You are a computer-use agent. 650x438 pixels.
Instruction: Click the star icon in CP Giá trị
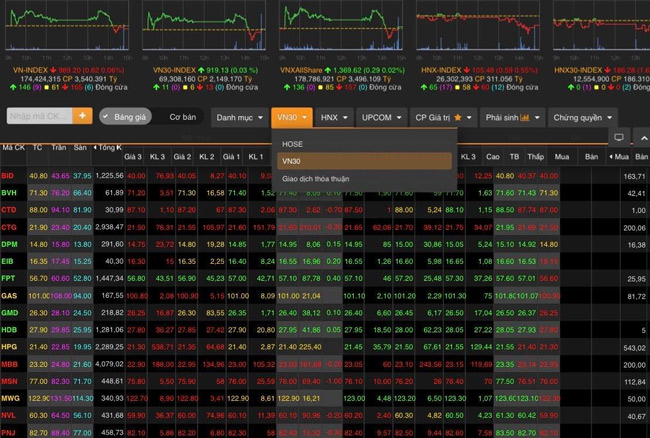point(460,117)
